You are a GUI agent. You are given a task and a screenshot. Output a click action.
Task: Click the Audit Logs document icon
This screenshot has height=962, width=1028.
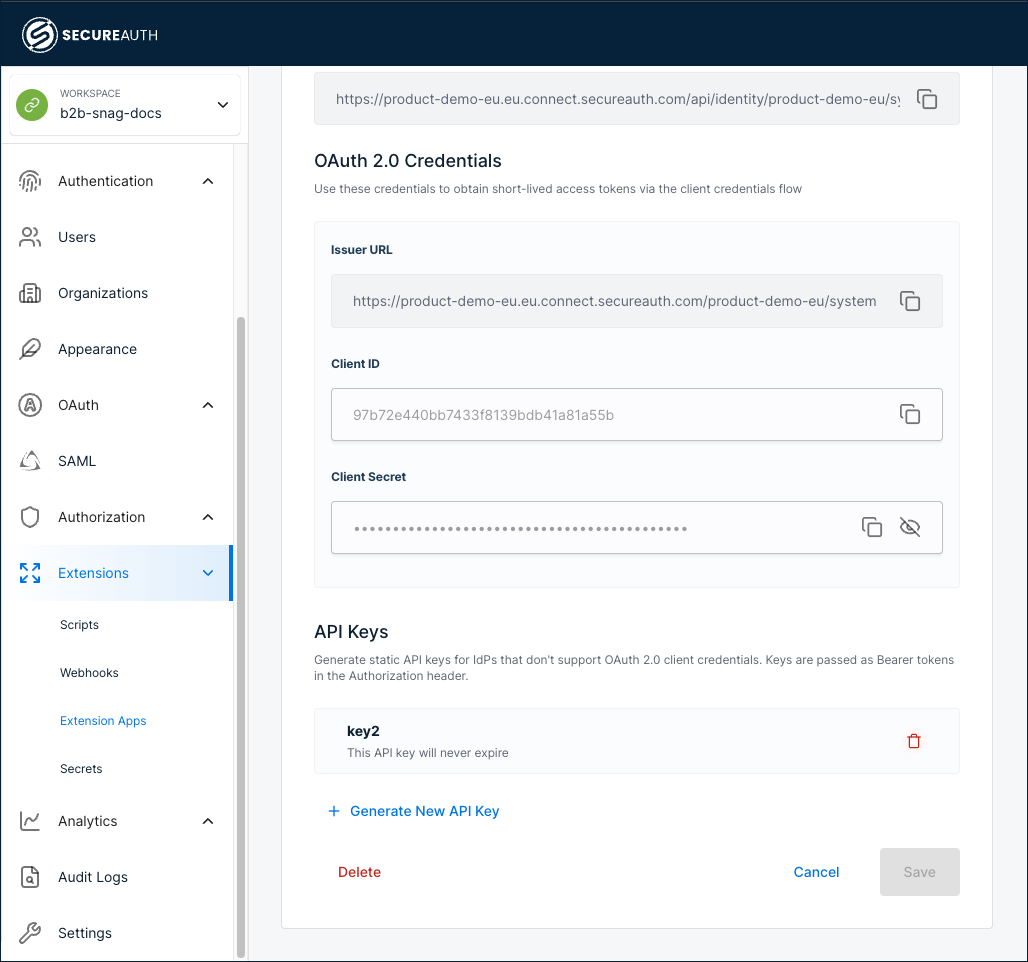point(30,877)
